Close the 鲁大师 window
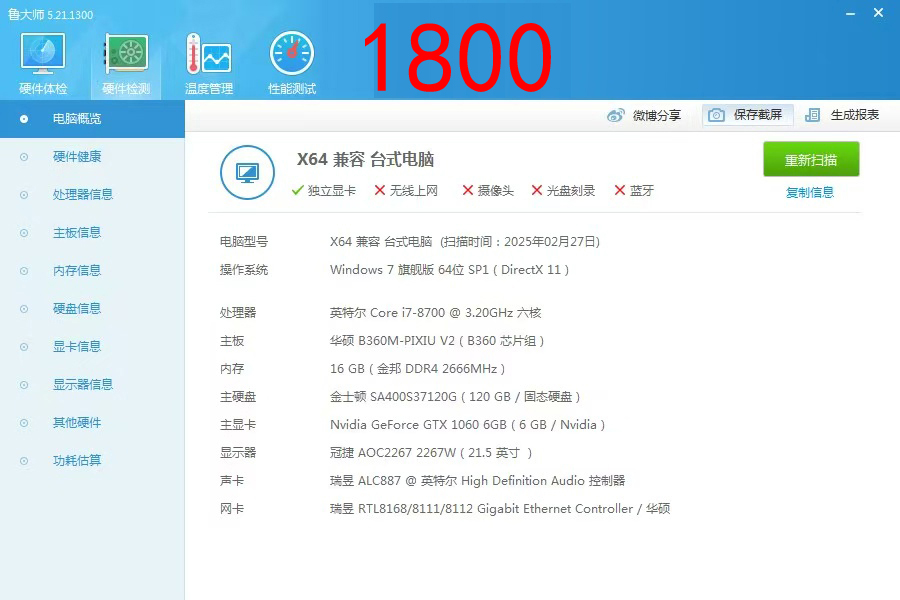The image size is (900, 600). pyautogui.click(x=878, y=13)
